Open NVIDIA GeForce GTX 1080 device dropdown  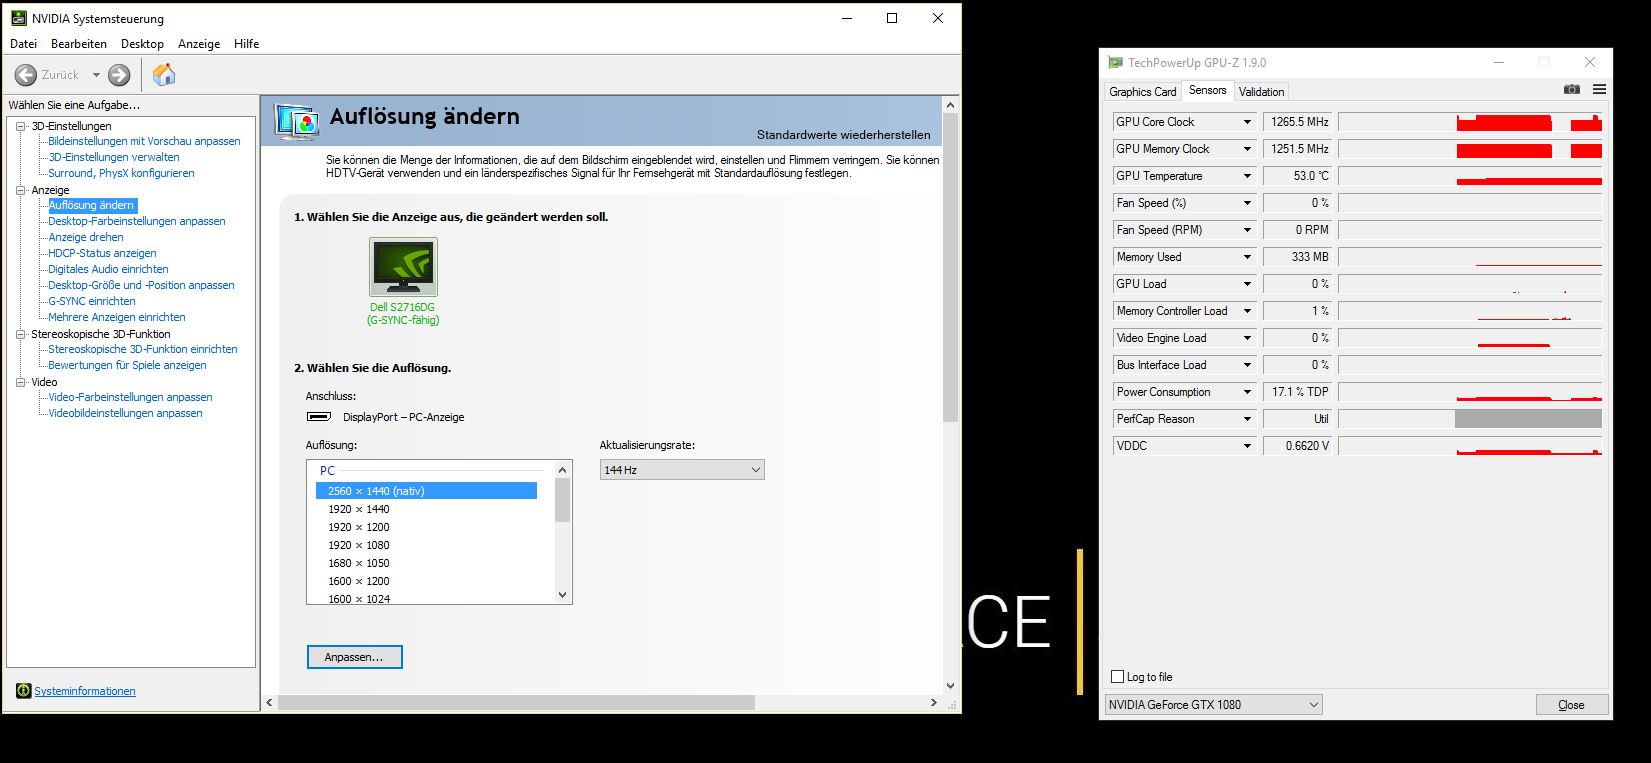tap(1213, 705)
